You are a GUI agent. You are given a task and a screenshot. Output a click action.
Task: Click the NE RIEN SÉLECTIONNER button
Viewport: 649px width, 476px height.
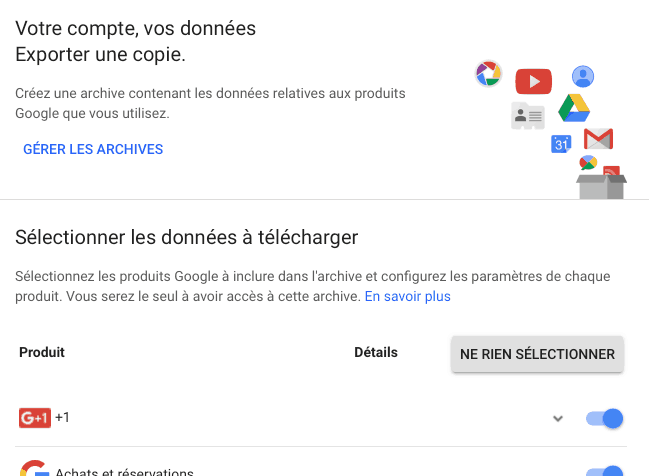[x=537, y=354]
